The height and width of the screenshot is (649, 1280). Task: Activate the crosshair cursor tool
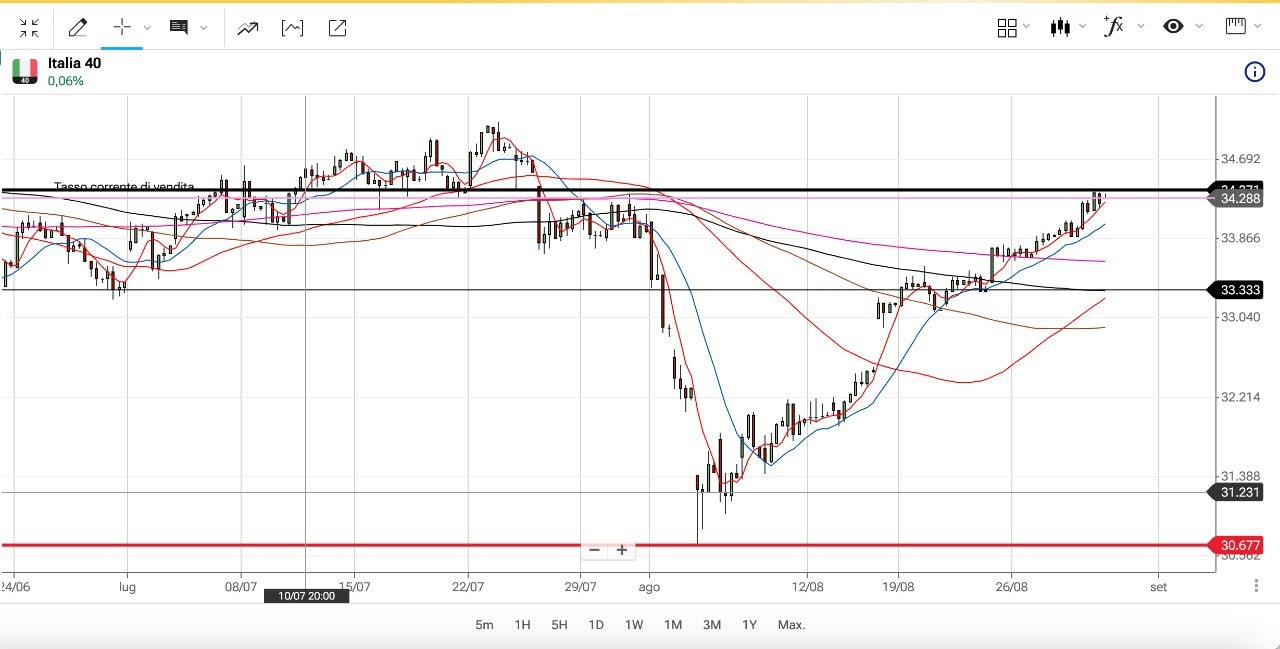122,28
